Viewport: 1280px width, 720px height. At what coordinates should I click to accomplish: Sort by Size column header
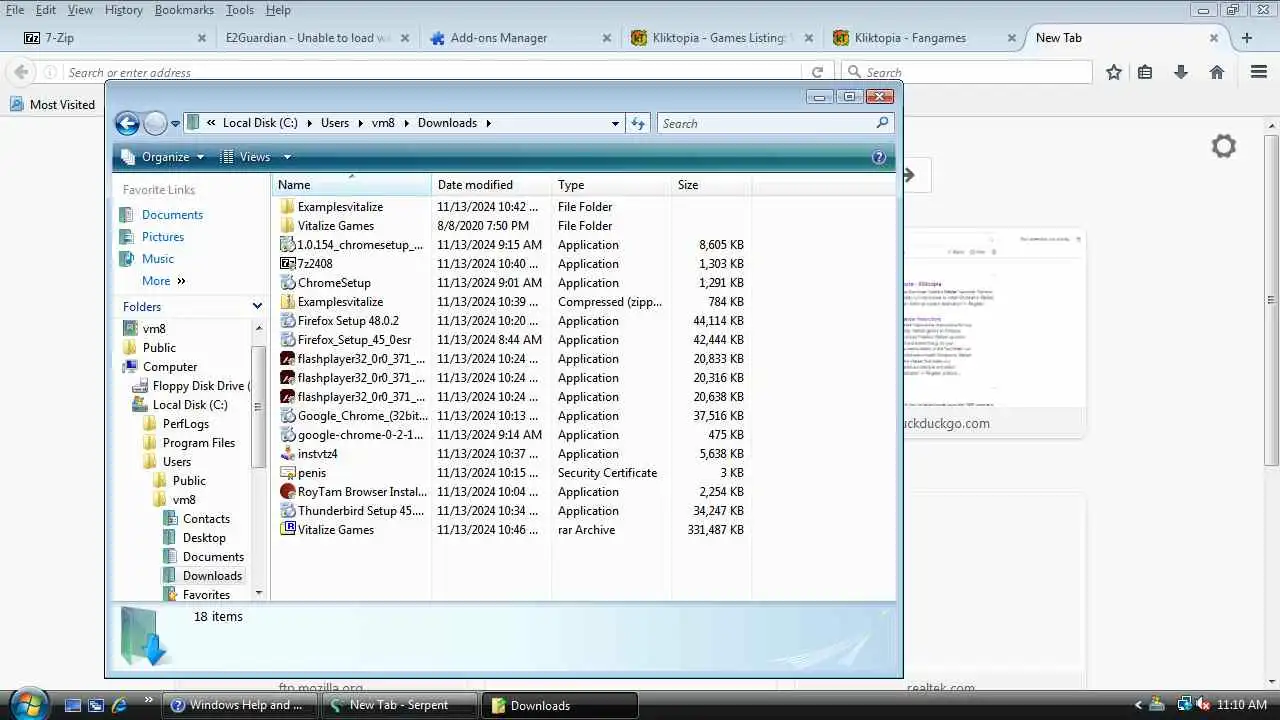[x=710, y=185]
